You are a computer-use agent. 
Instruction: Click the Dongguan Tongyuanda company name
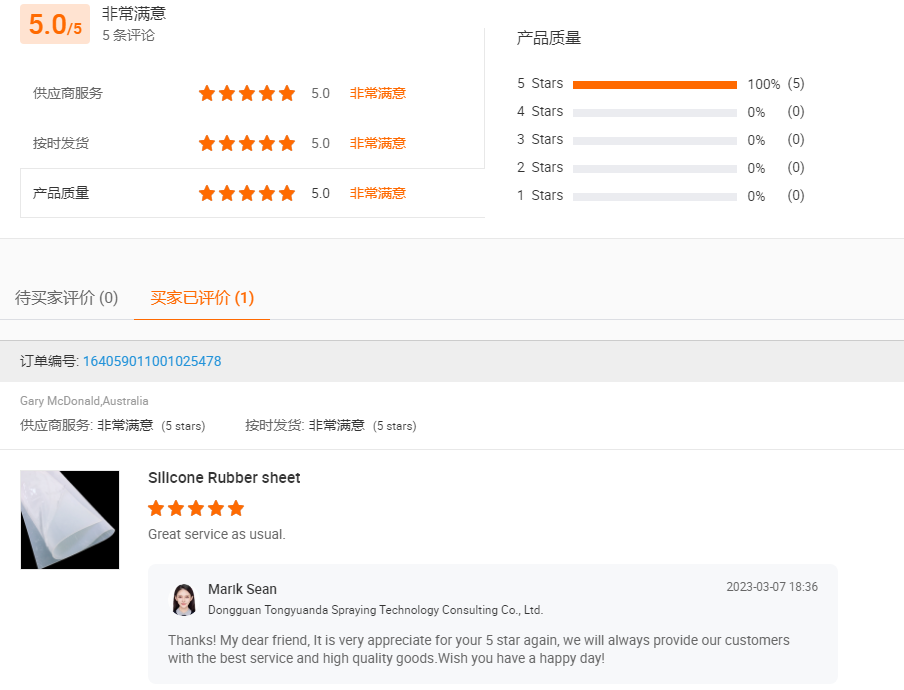click(x=375, y=610)
